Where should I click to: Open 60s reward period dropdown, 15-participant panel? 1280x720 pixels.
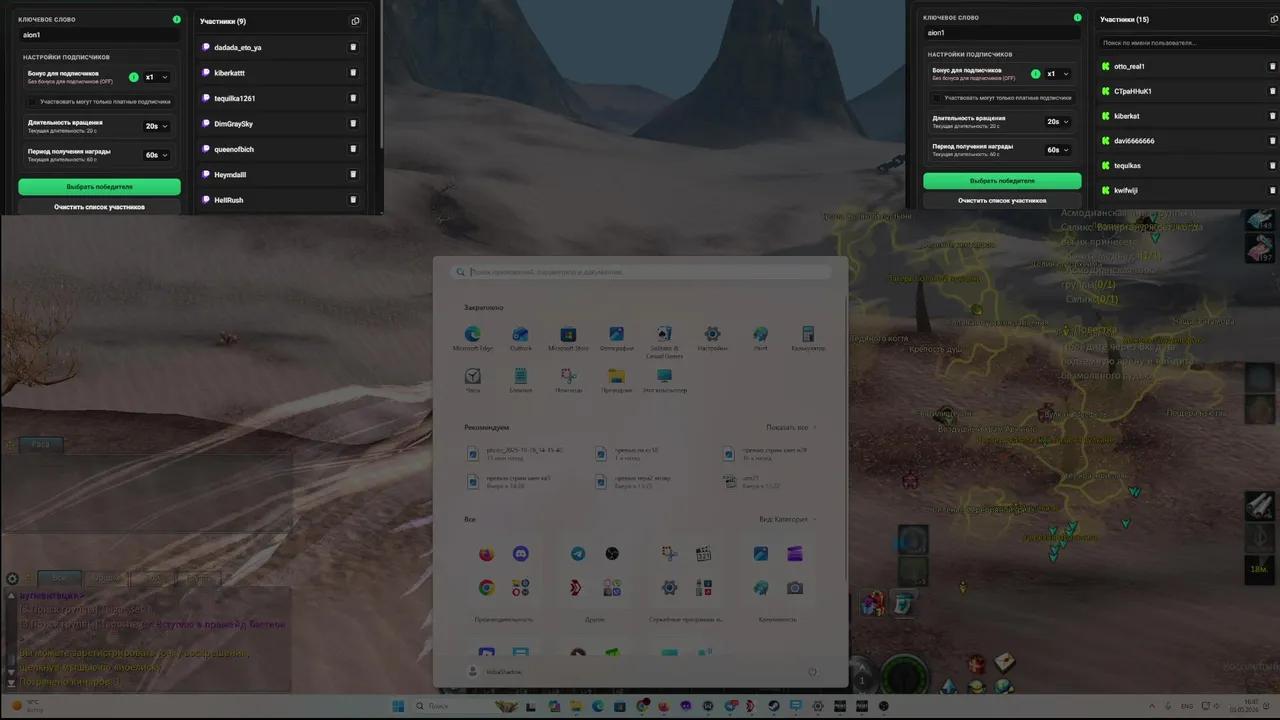(1058, 150)
